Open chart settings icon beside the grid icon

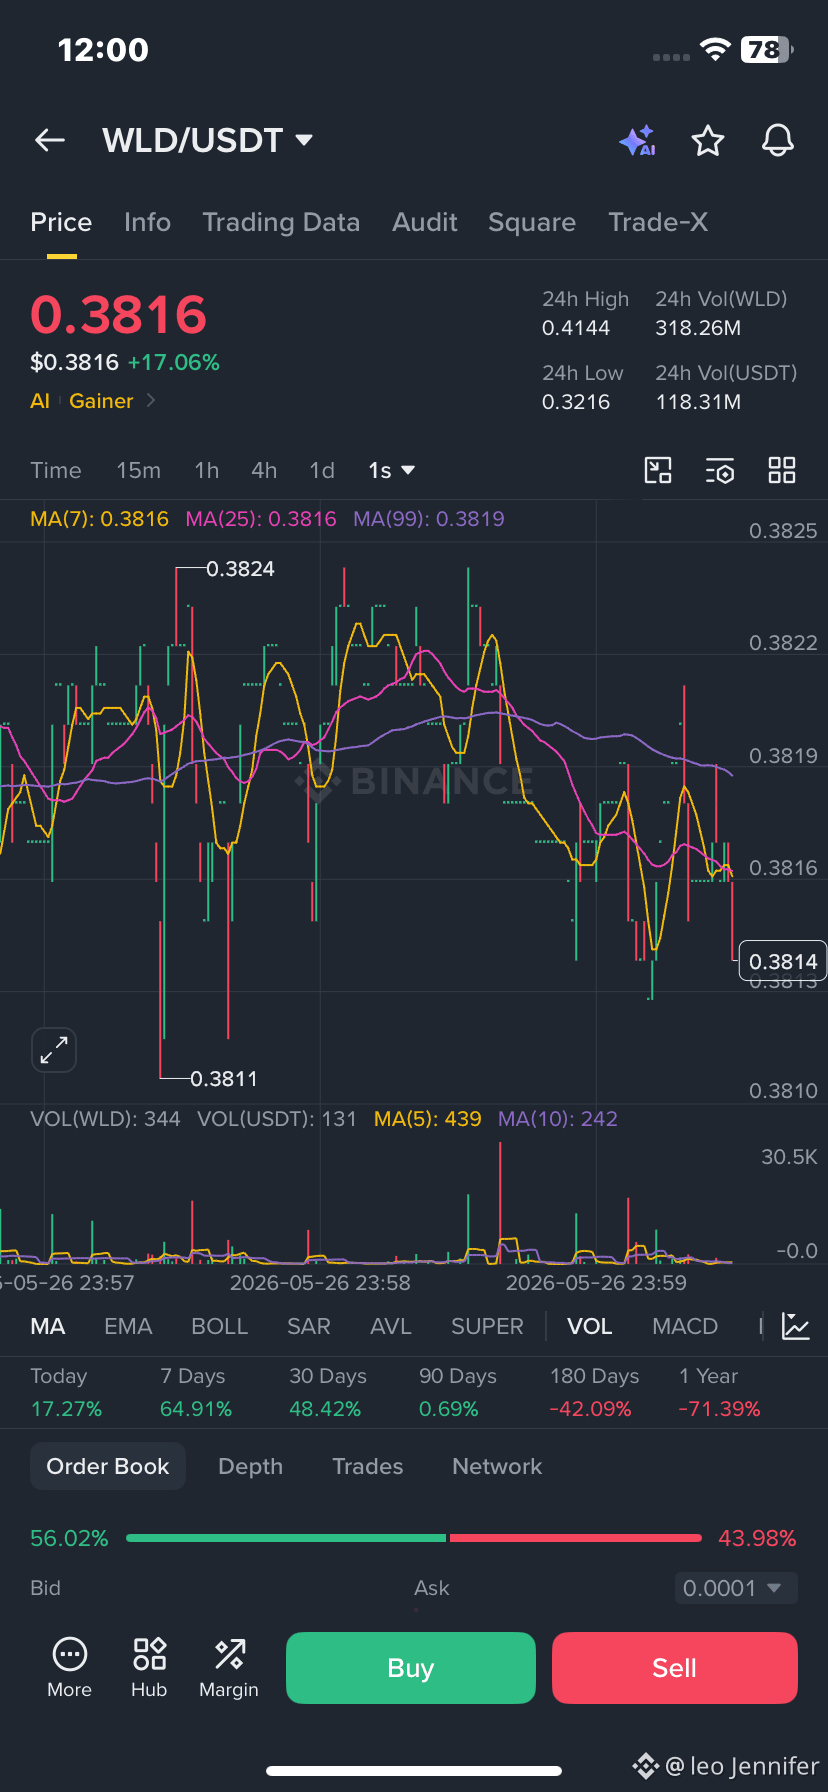coord(720,470)
